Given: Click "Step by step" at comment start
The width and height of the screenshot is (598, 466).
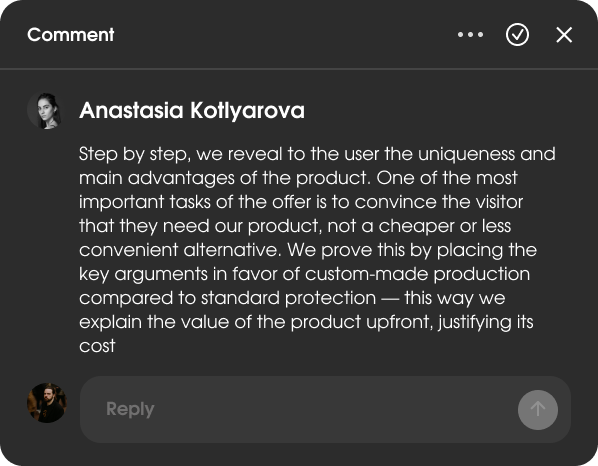Looking at the screenshot, I should [133, 154].
